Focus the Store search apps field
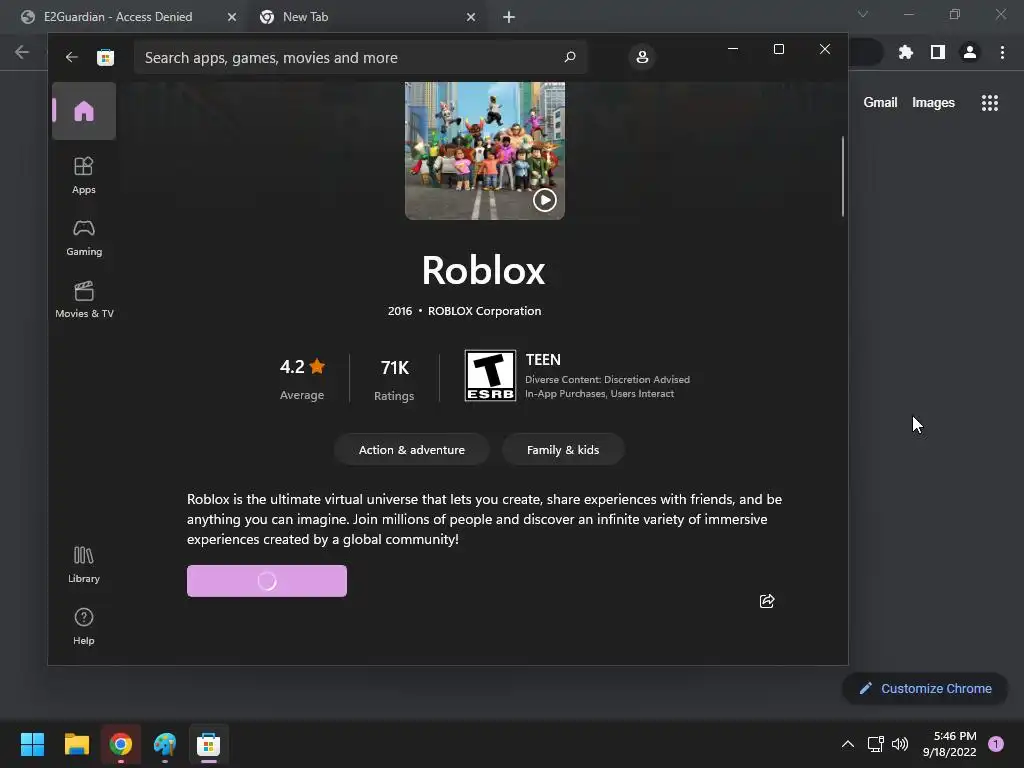This screenshot has height=768, width=1024. point(360,57)
